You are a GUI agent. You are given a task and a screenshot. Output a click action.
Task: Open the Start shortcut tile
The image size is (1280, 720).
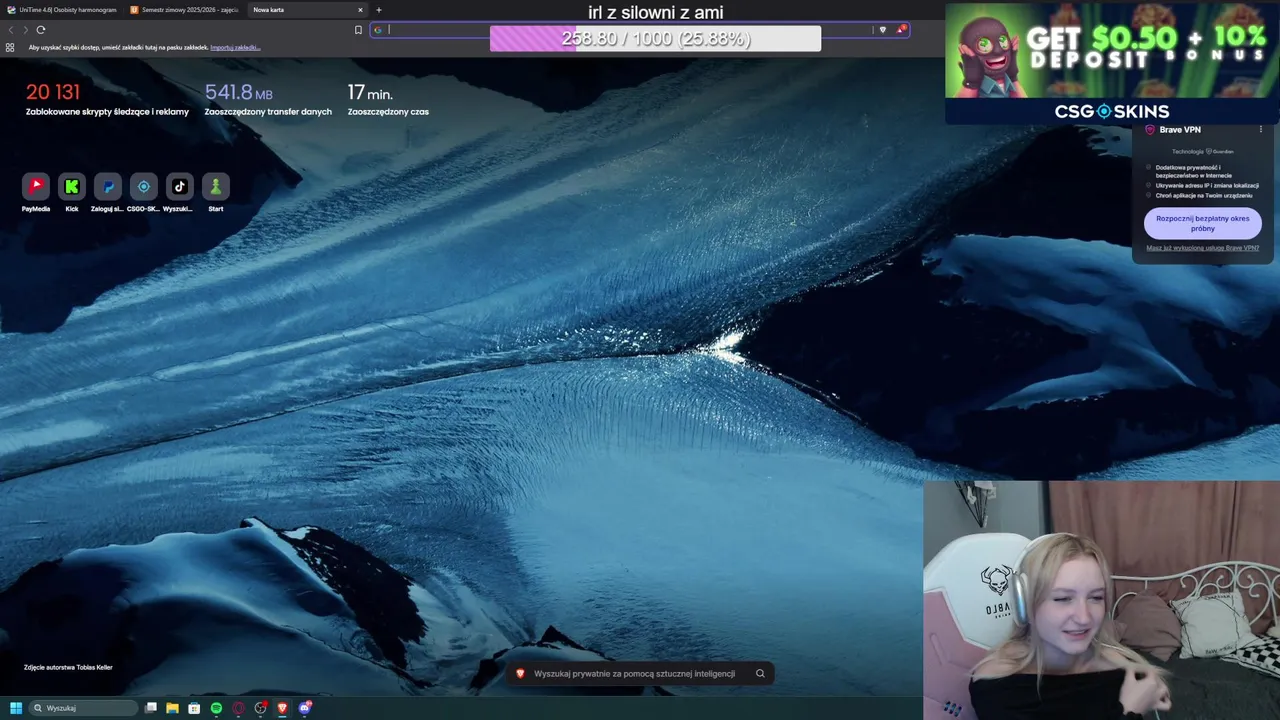[x=216, y=186]
